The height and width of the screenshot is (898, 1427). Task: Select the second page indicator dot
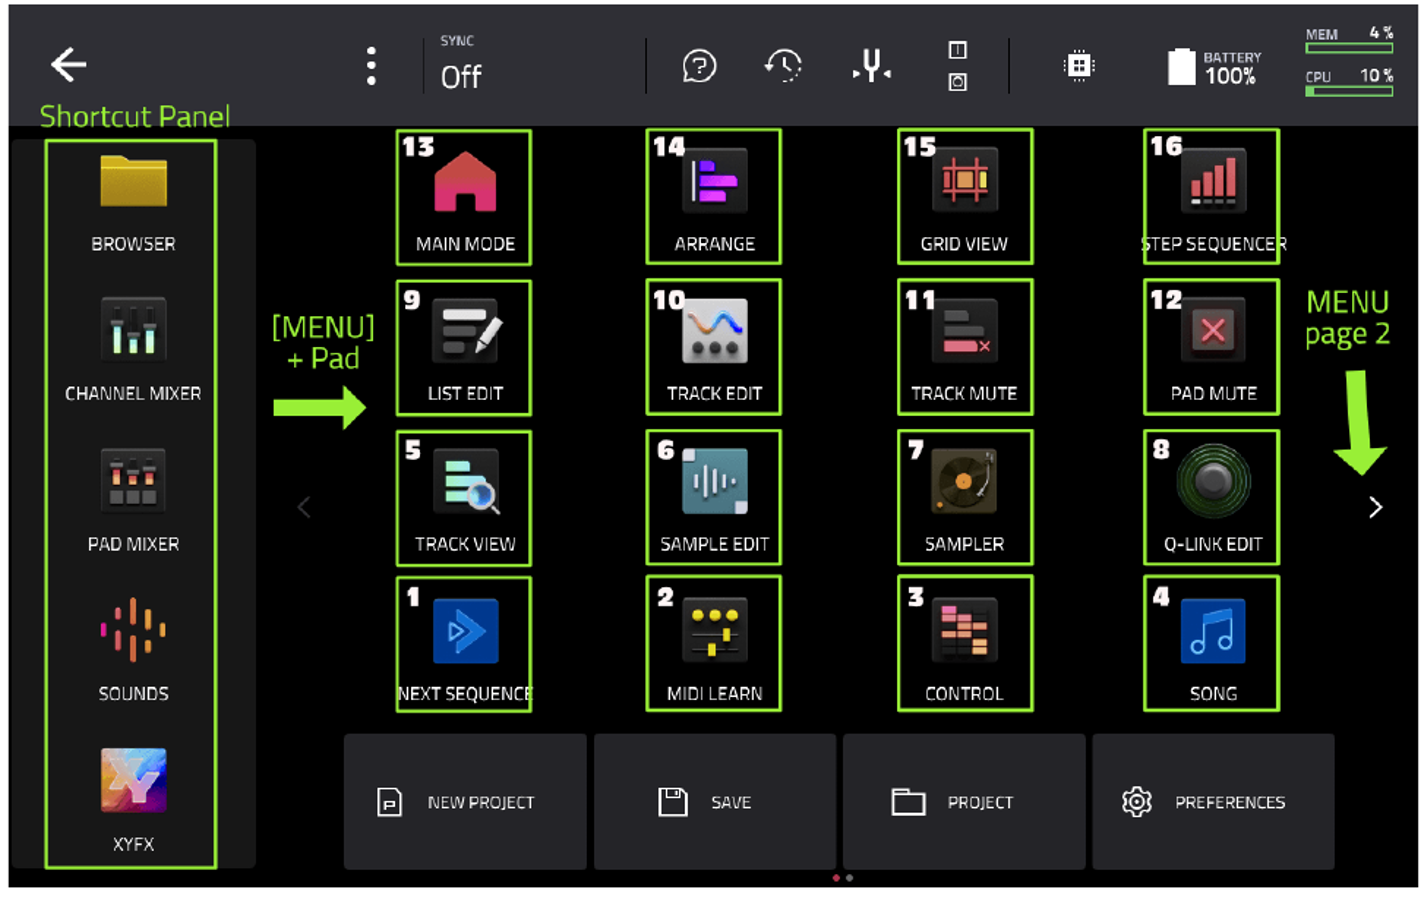point(849,878)
